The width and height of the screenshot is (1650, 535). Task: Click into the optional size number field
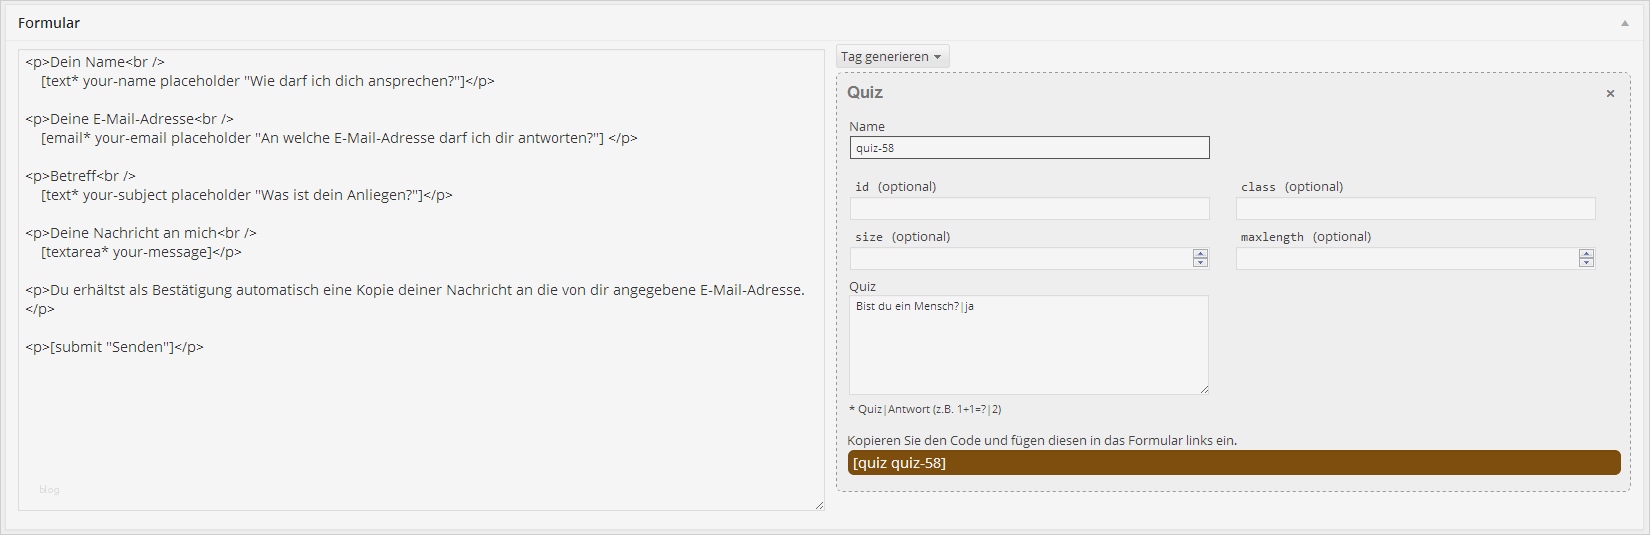[1020, 259]
